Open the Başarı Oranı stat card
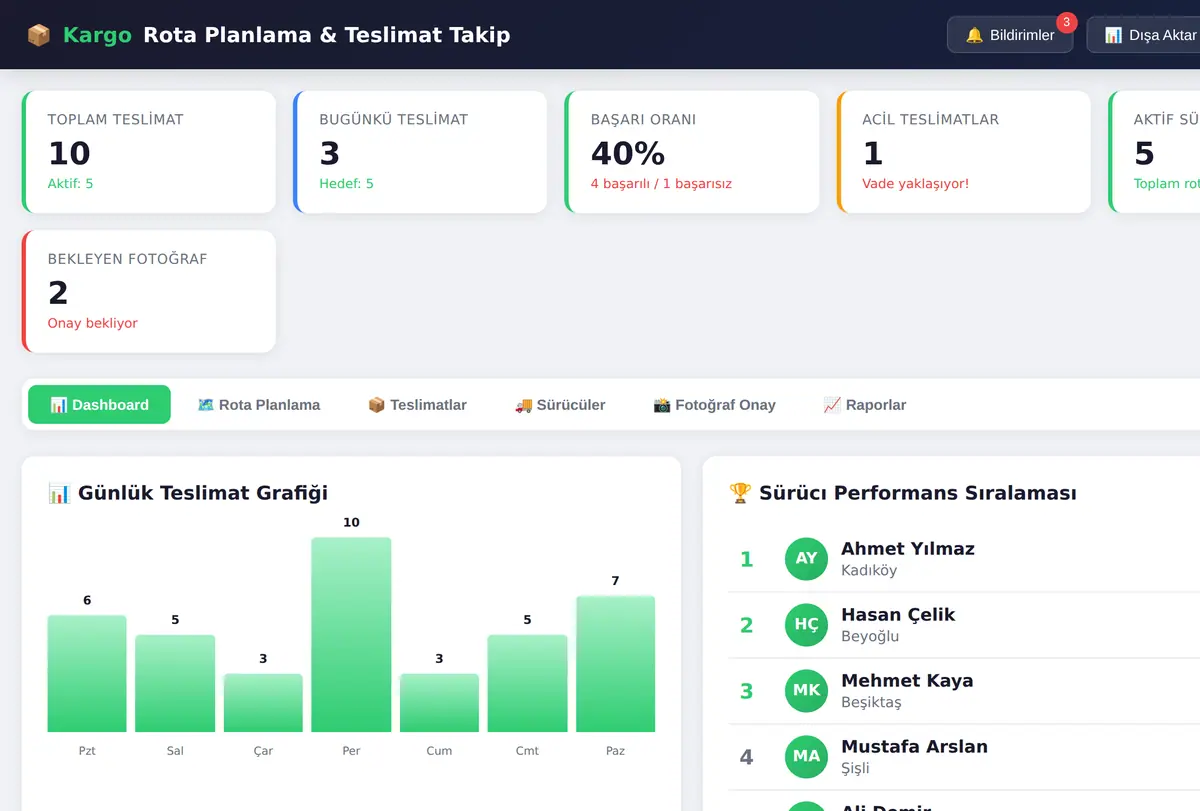 click(692, 152)
